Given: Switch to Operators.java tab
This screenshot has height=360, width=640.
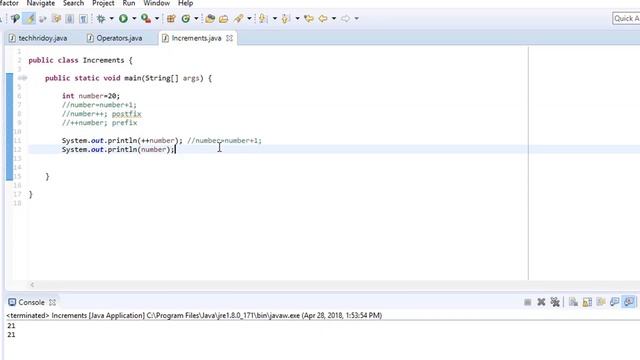Looking at the screenshot, I should pyautogui.click(x=115, y=38).
